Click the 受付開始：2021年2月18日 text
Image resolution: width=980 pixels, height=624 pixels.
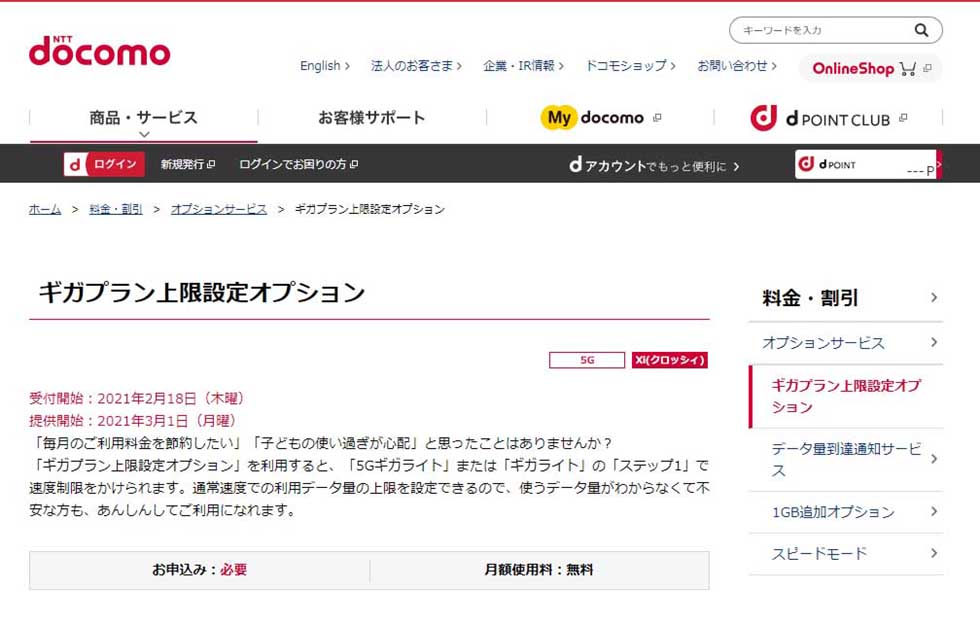[x=137, y=398]
